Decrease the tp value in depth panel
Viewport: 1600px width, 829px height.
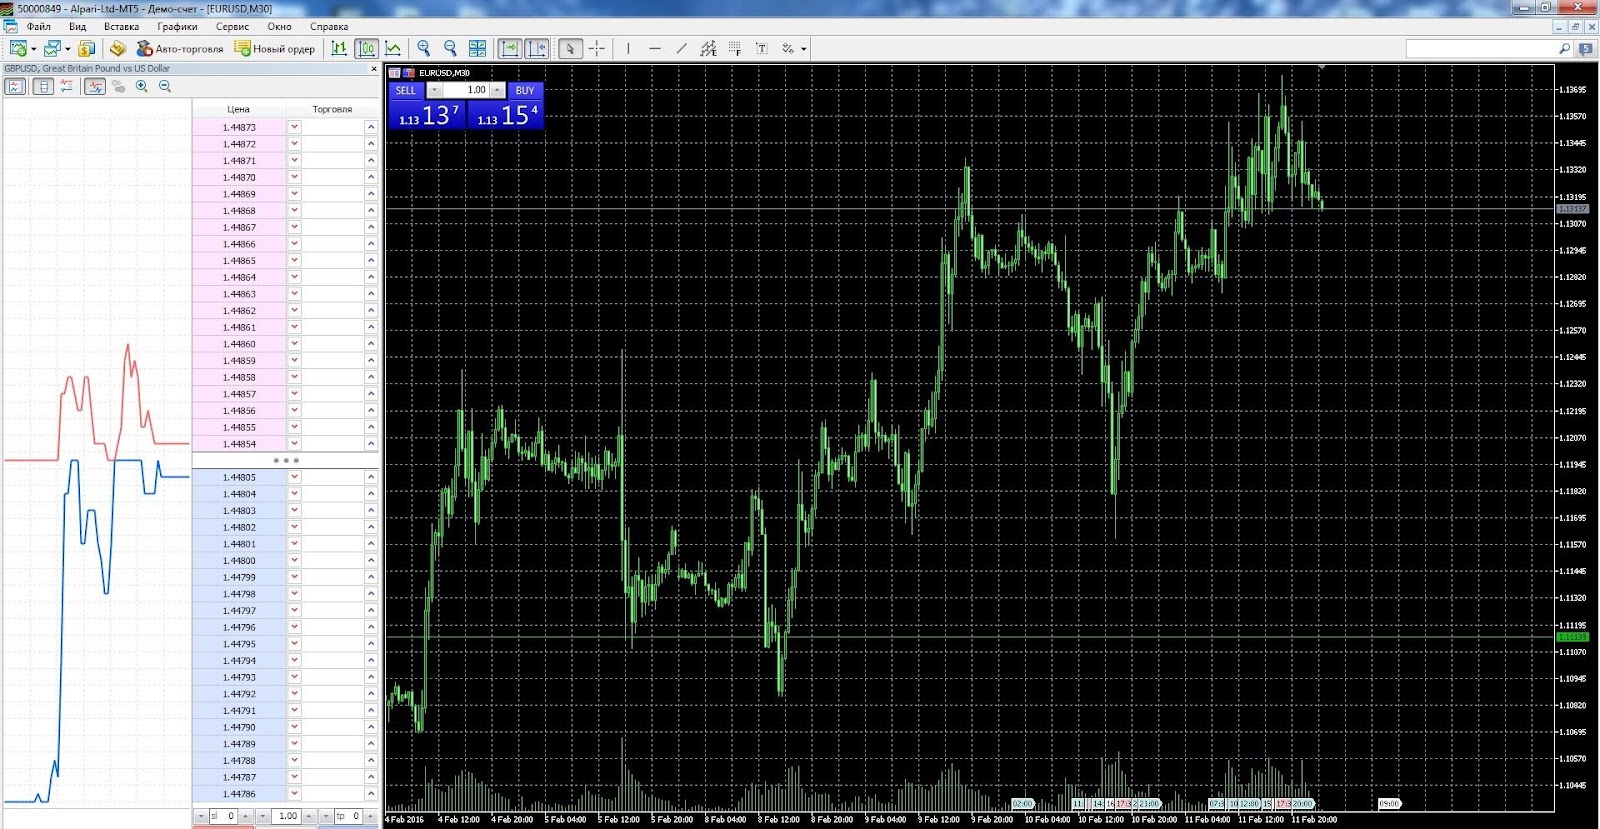click(326, 816)
